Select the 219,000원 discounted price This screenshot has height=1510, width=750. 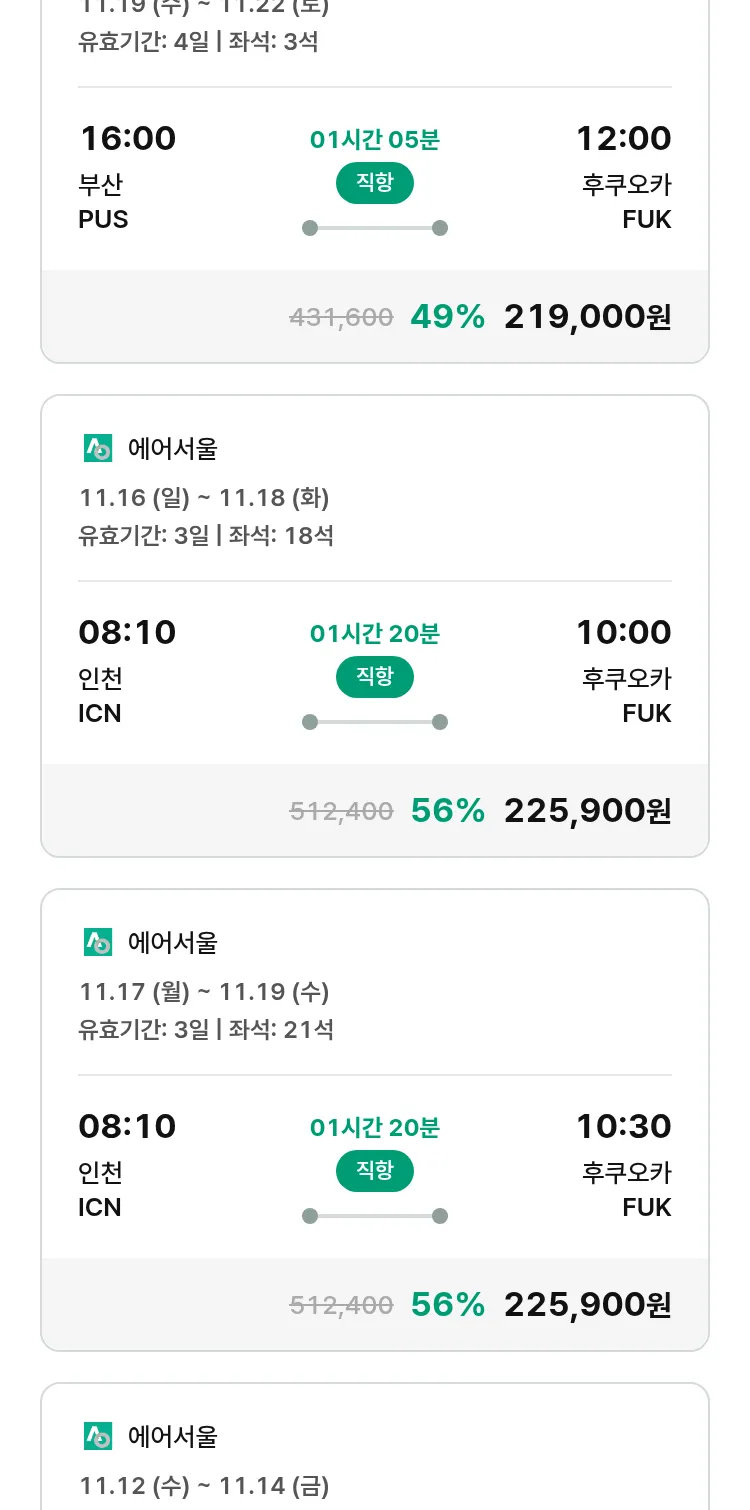[587, 317]
